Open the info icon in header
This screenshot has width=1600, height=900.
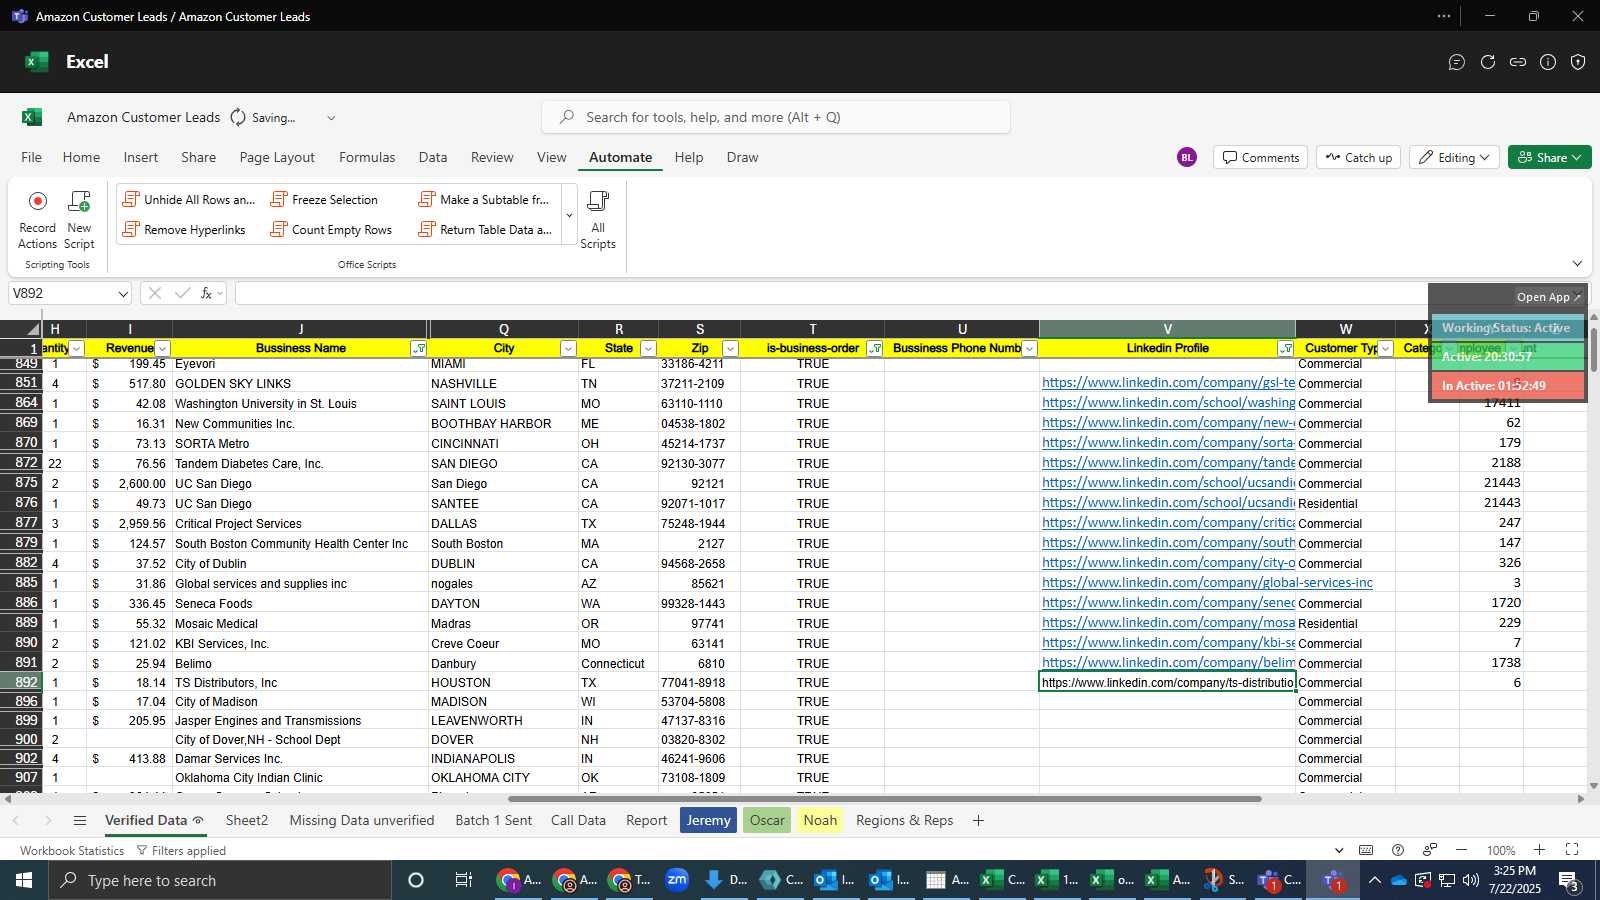coord(1548,62)
